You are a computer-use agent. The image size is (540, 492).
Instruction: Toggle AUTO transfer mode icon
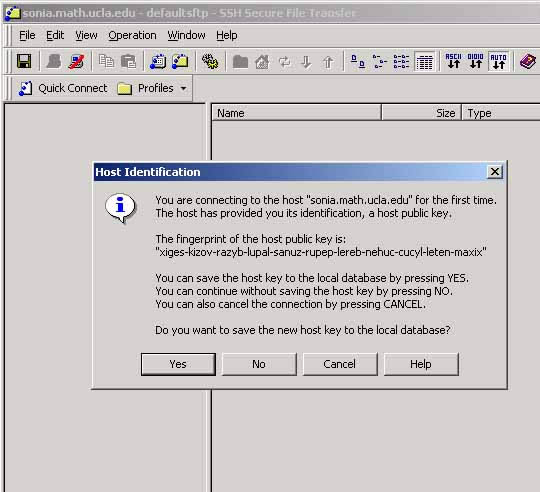pyautogui.click(x=498, y=62)
